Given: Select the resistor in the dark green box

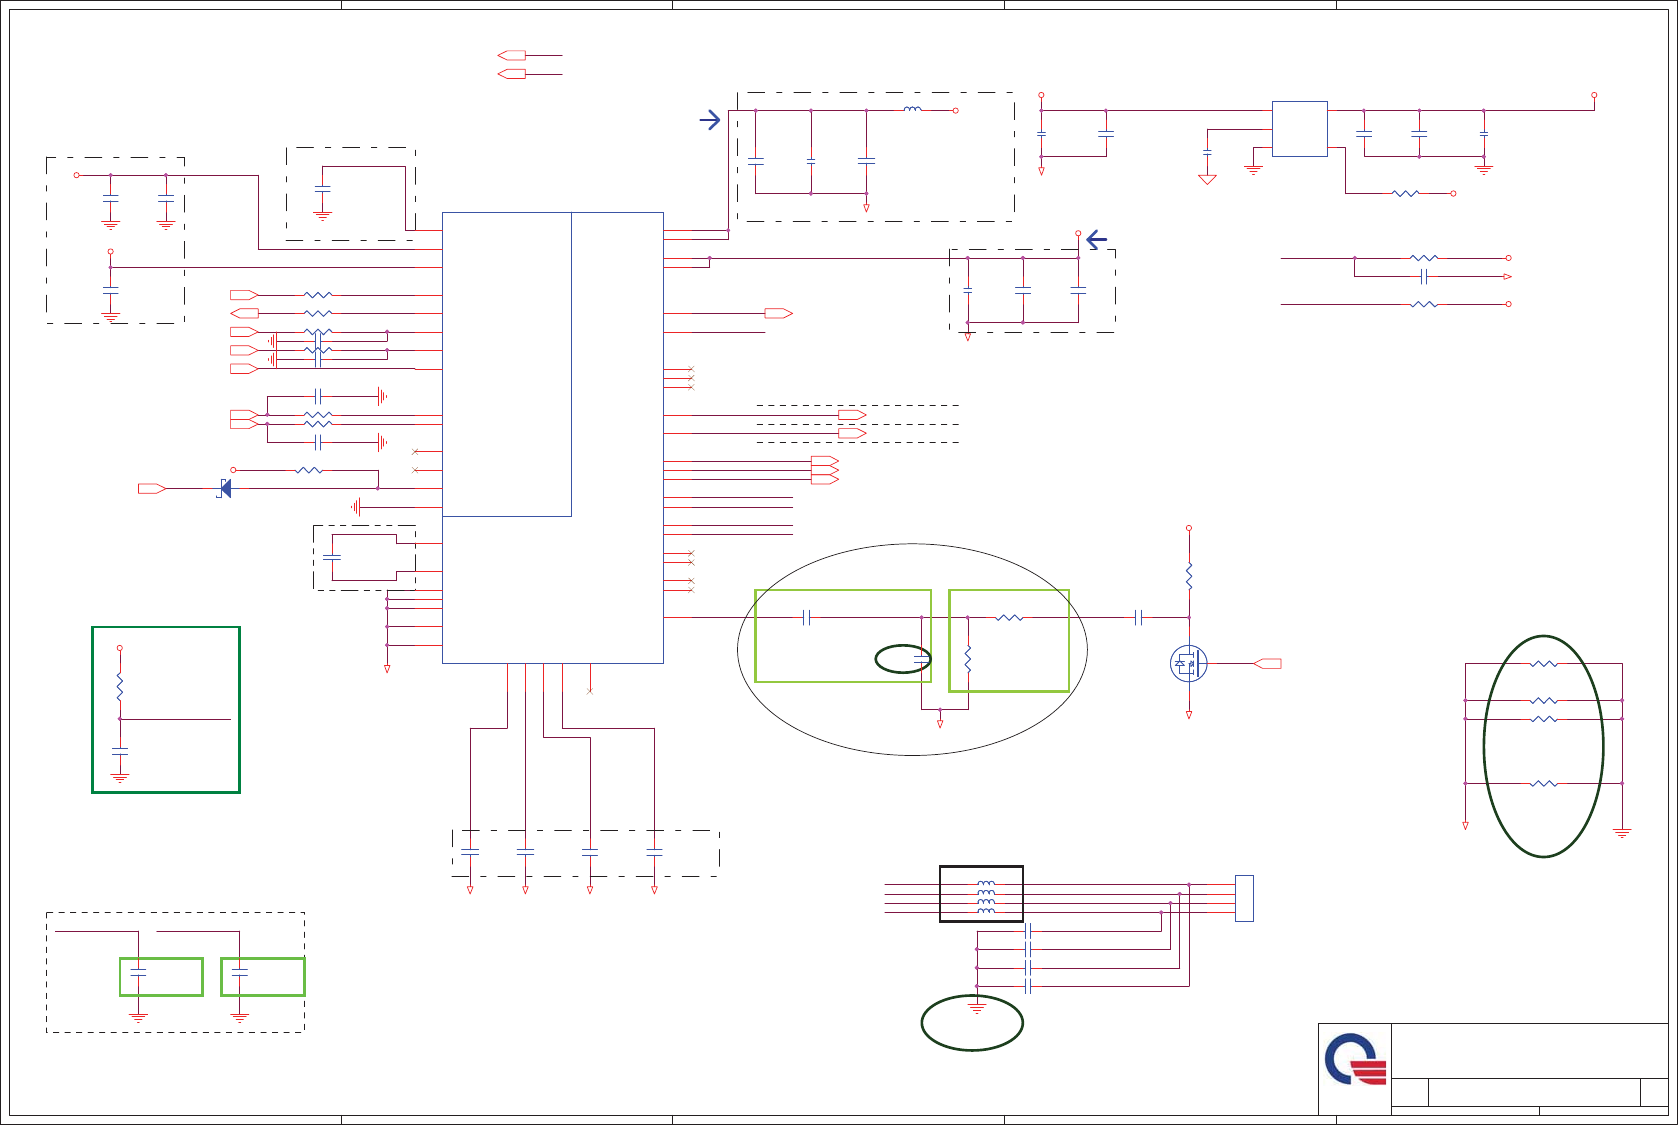Looking at the screenshot, I should 120,687.
